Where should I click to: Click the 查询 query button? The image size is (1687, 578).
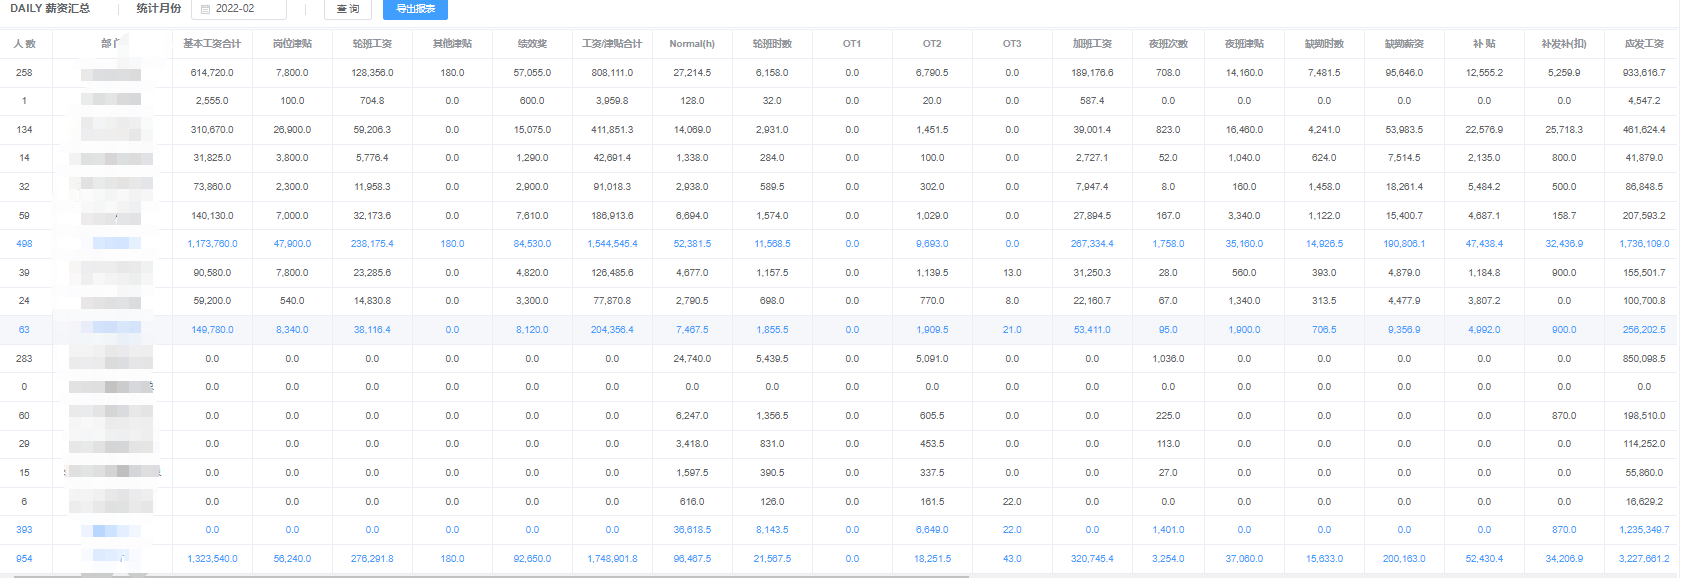click(348, 9)
